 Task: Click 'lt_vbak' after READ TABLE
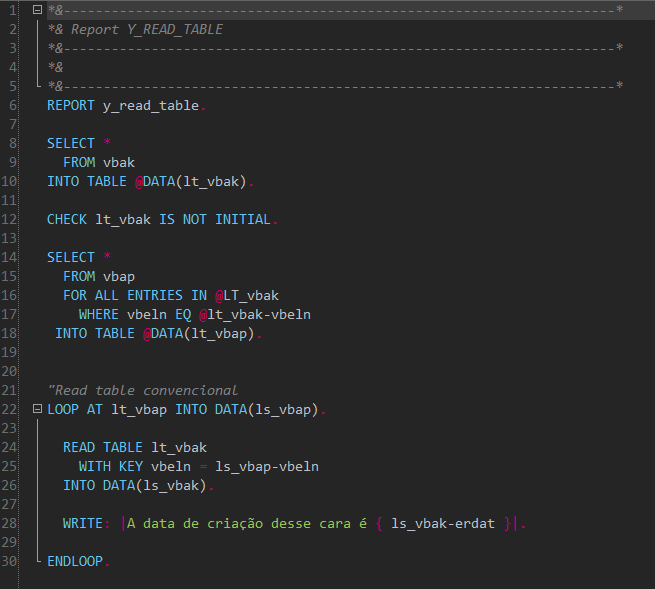click(179, 448)
